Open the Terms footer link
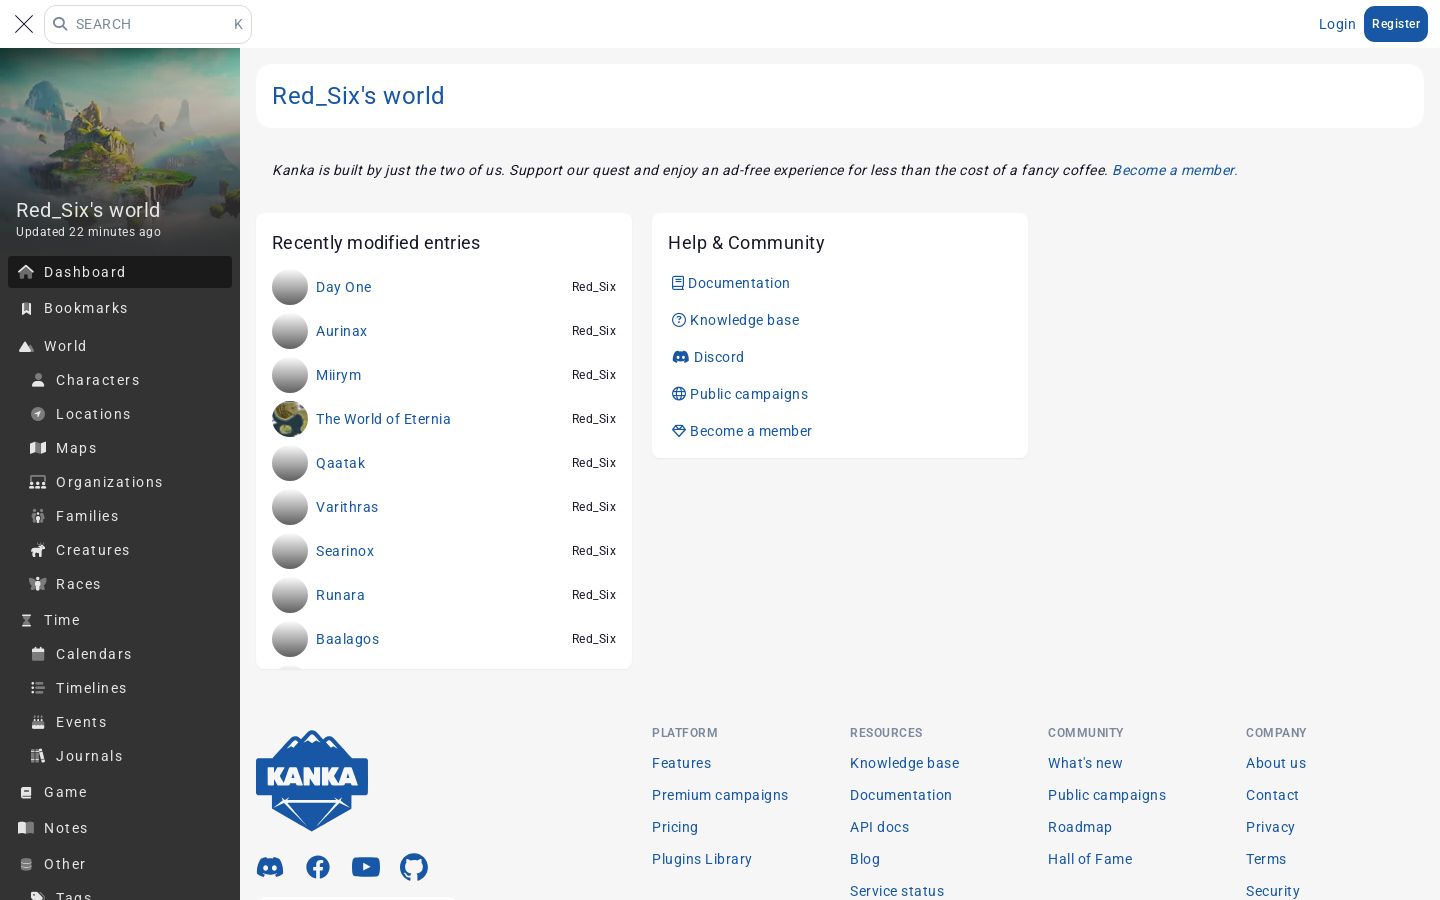 1266,859
